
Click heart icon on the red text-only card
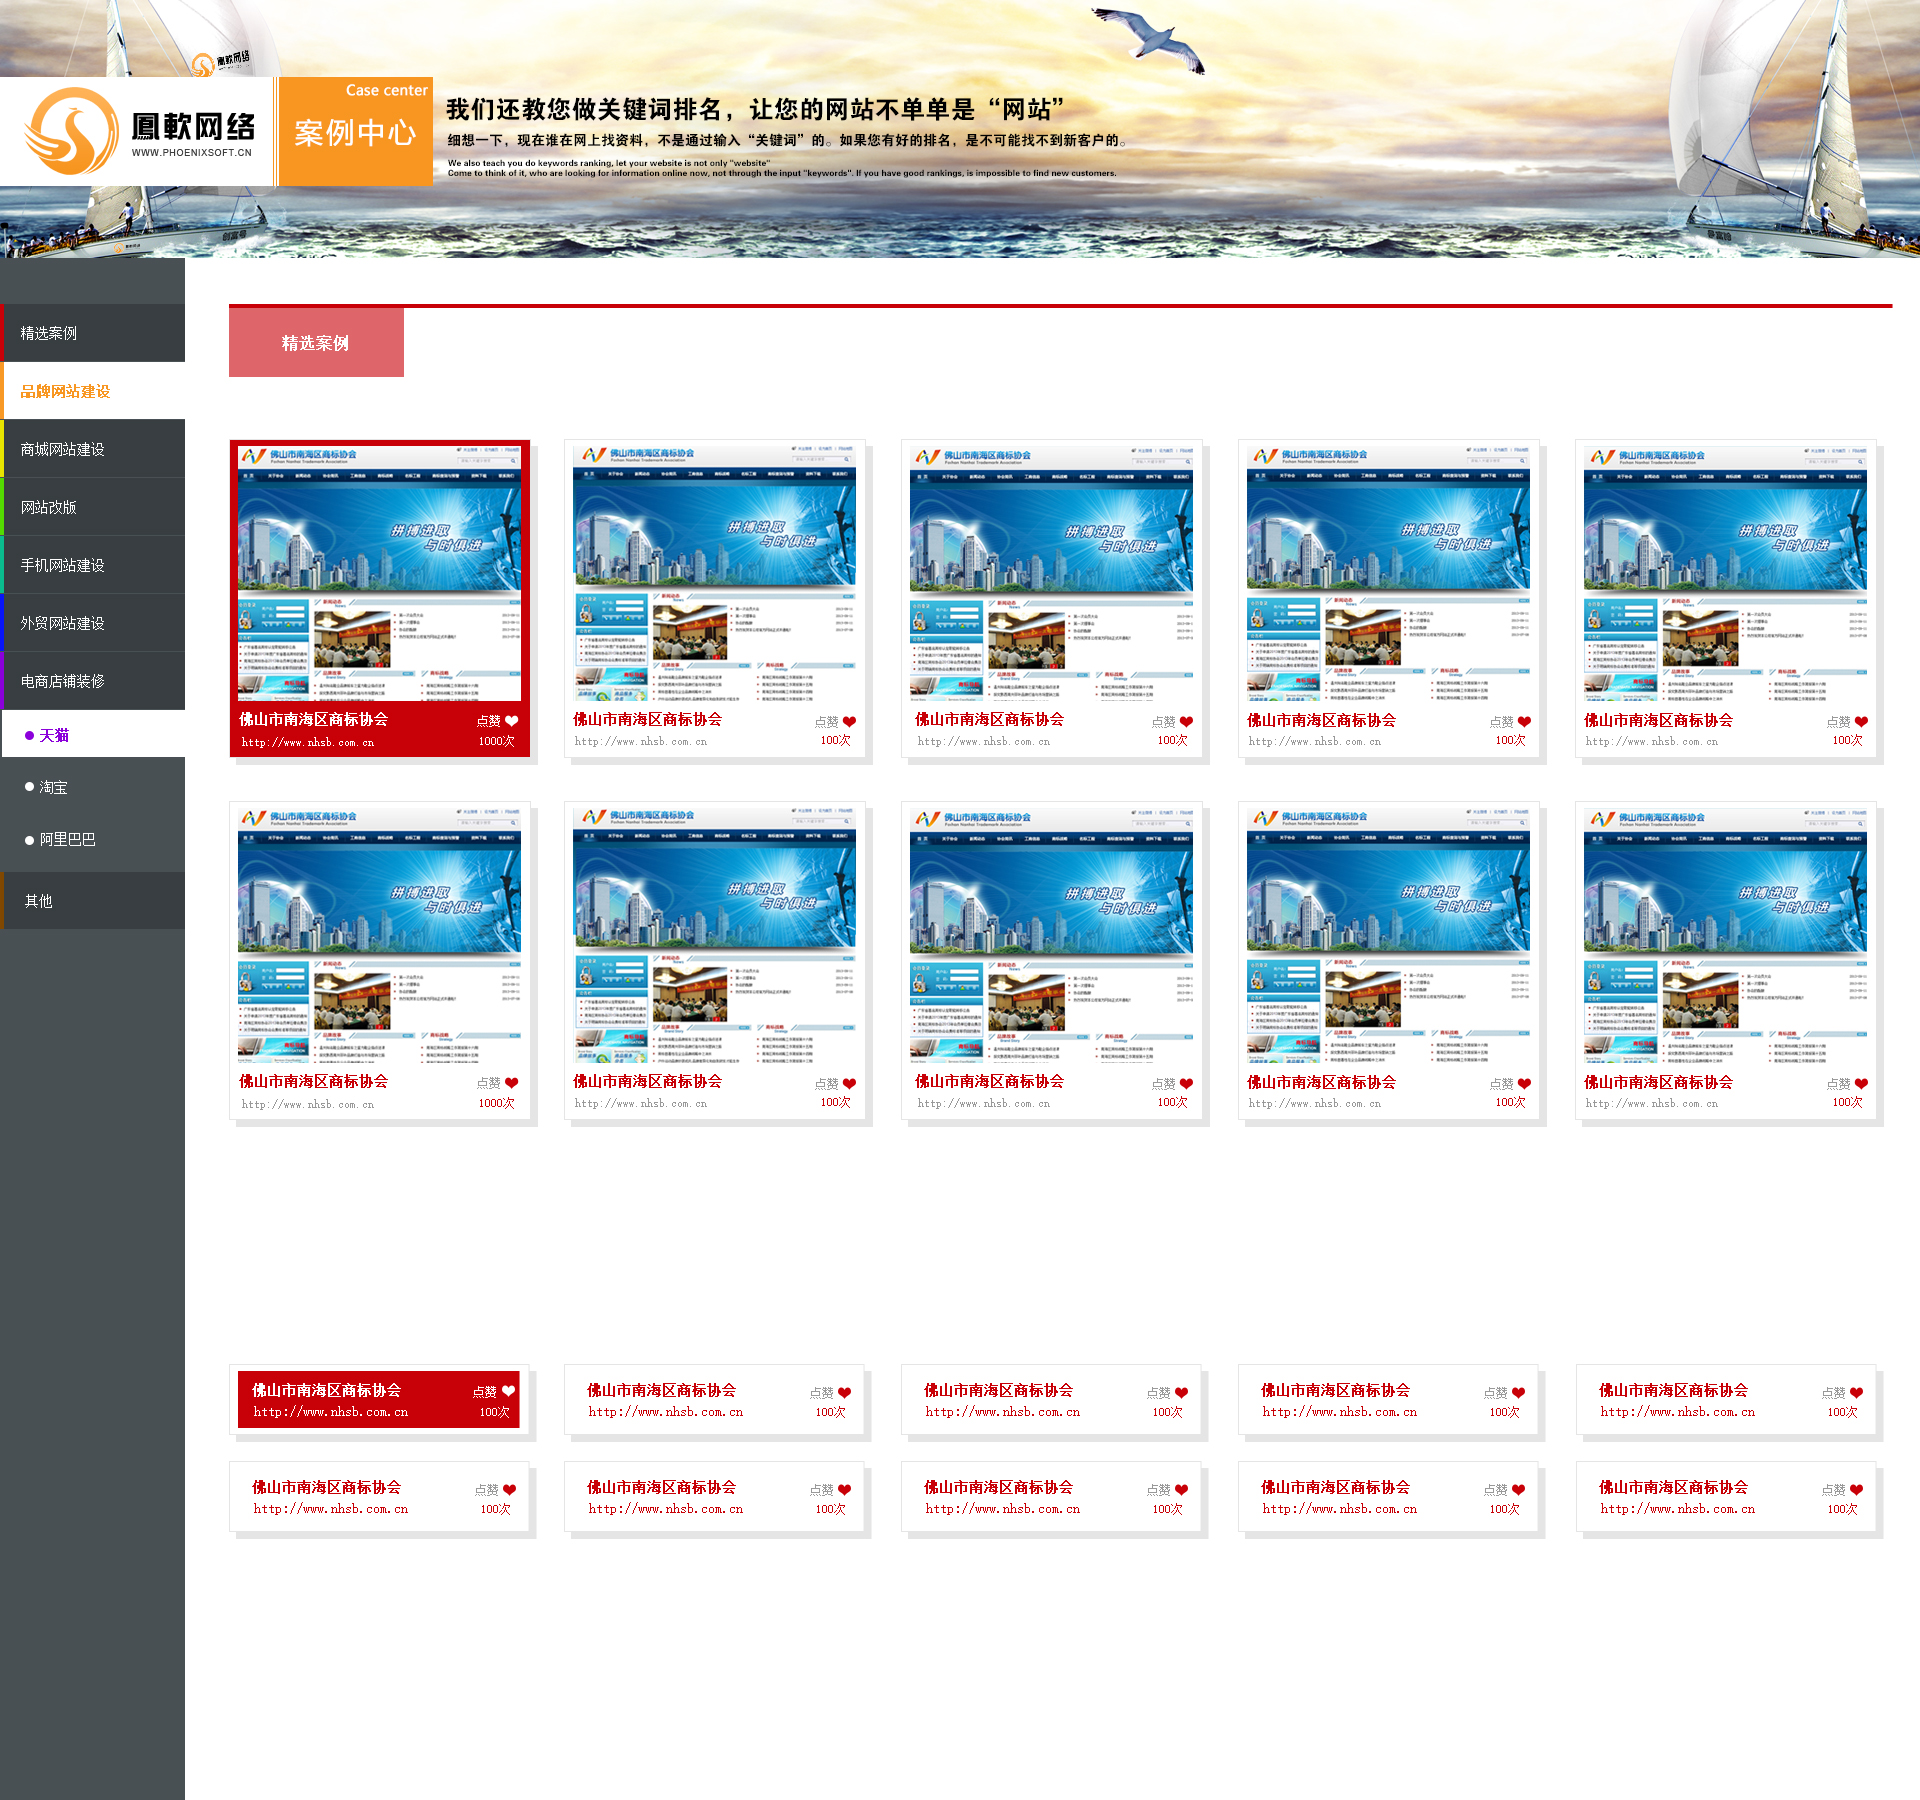click(508, 1391)
